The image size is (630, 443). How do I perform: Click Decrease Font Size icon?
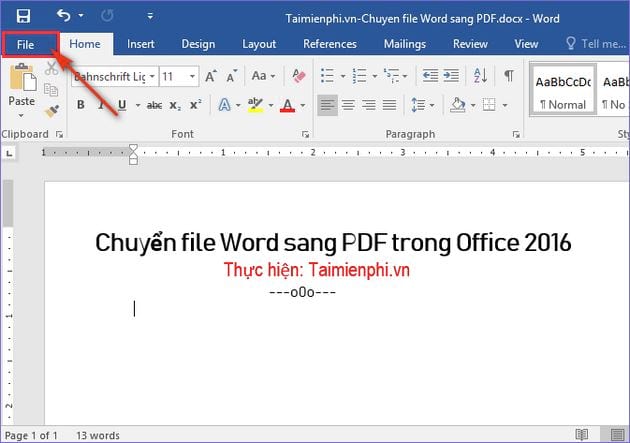(231, 76)
